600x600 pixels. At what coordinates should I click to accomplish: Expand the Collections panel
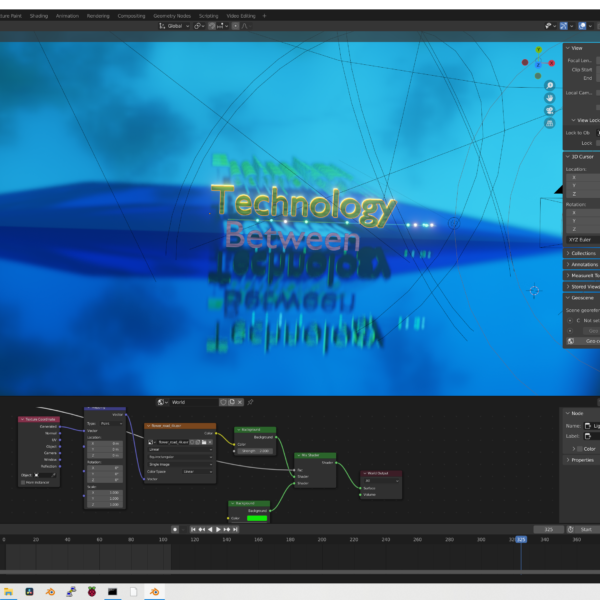pyautogui.click(x=582, y=253)
